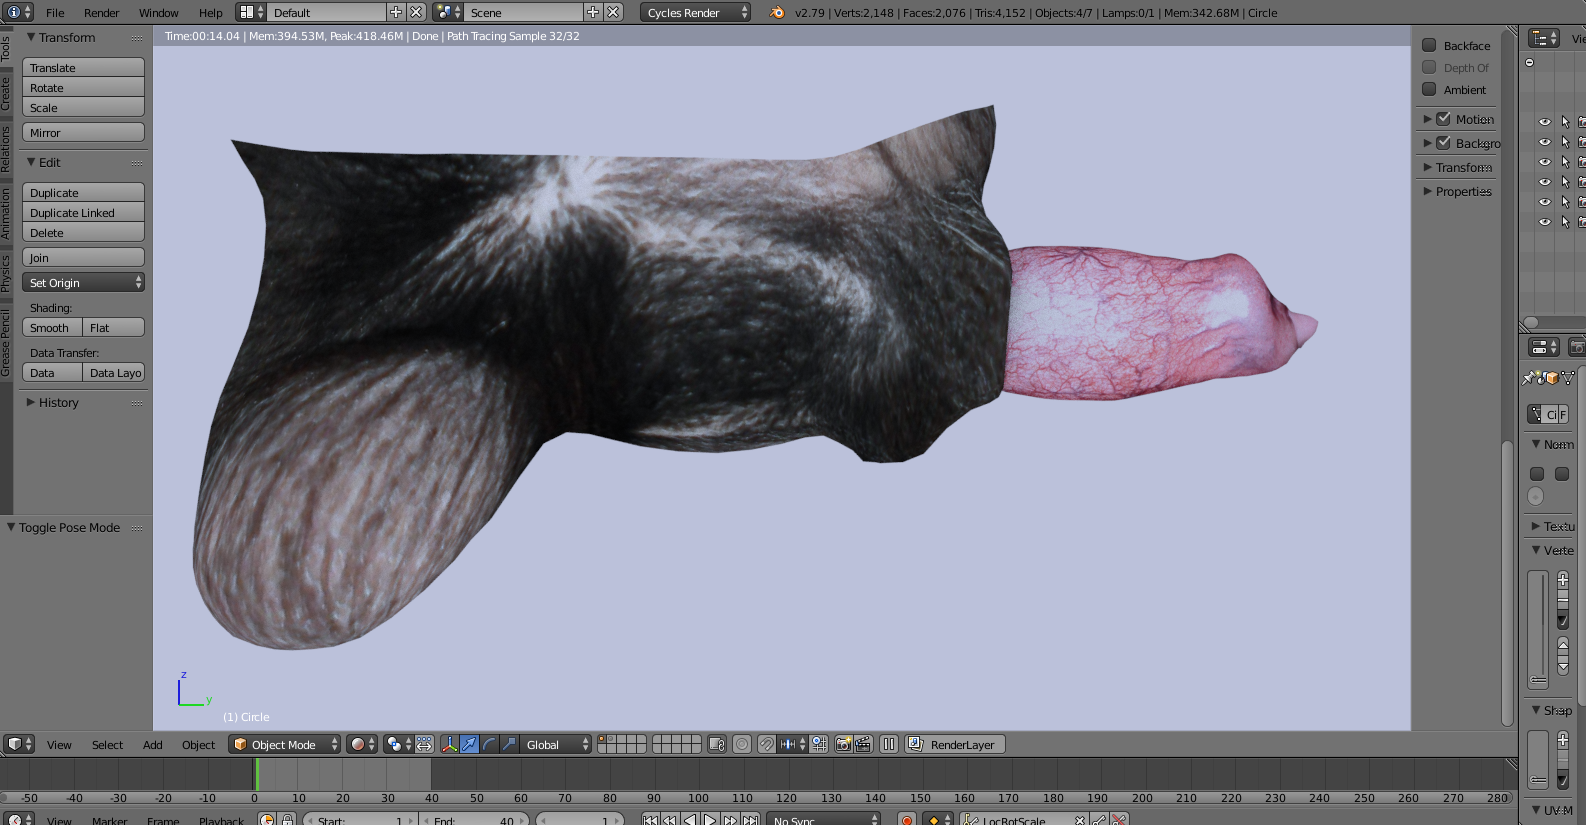Screen dimensions: 1586x825
Task: Click frame 100 on the timeline ruler
Action: click(698, 798)
